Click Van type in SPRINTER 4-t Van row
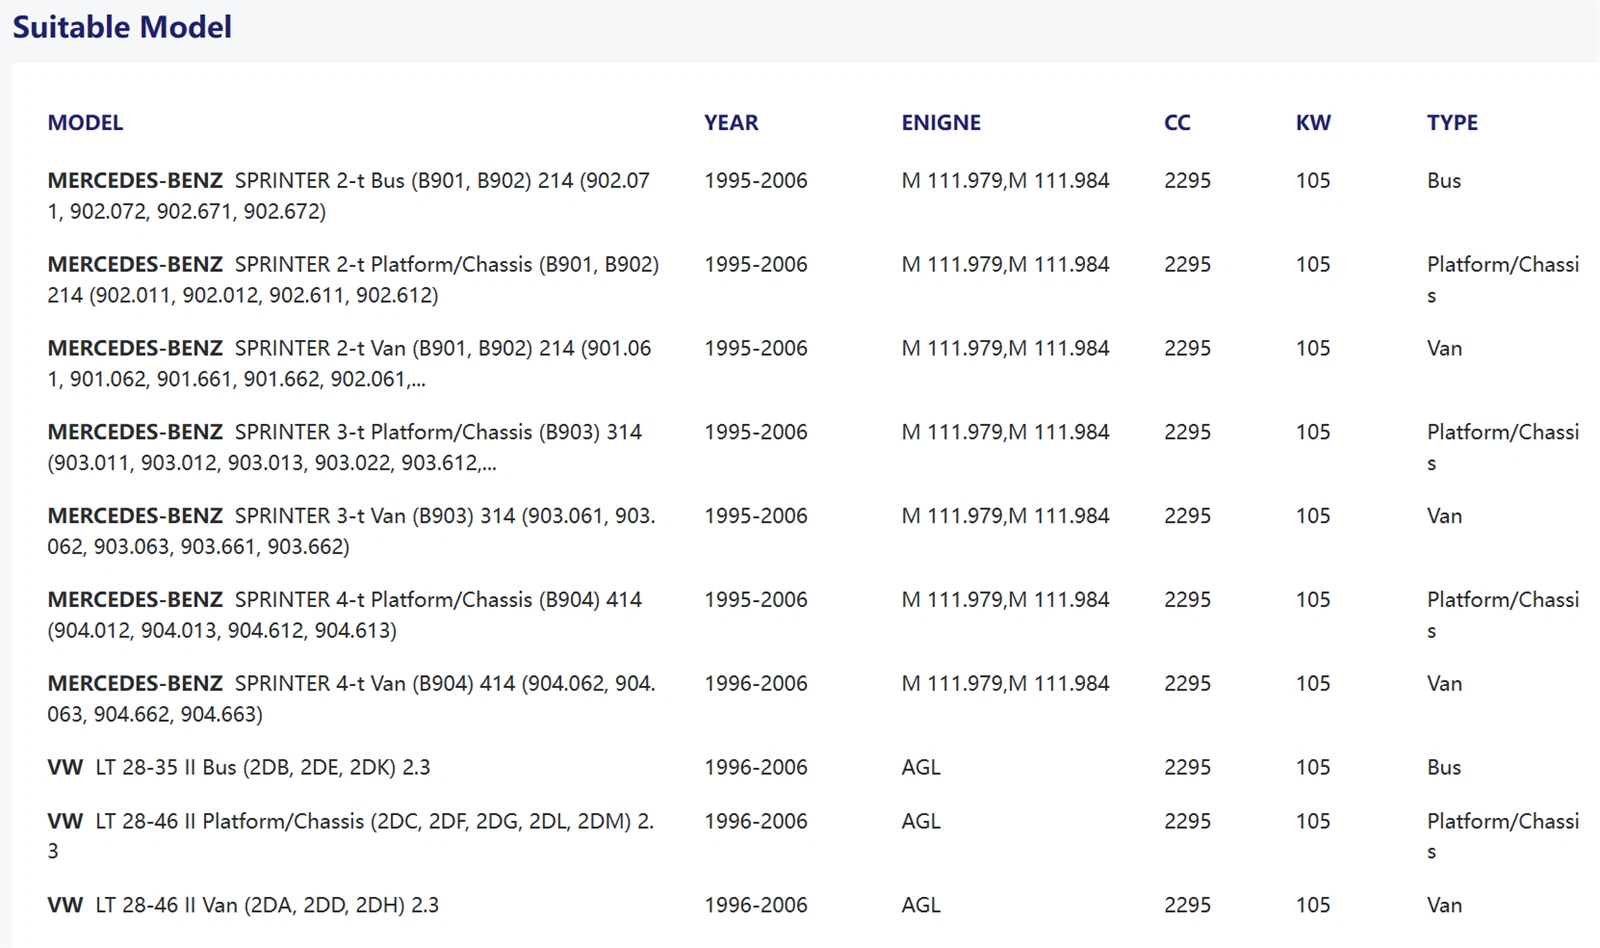 point(1444,684)
